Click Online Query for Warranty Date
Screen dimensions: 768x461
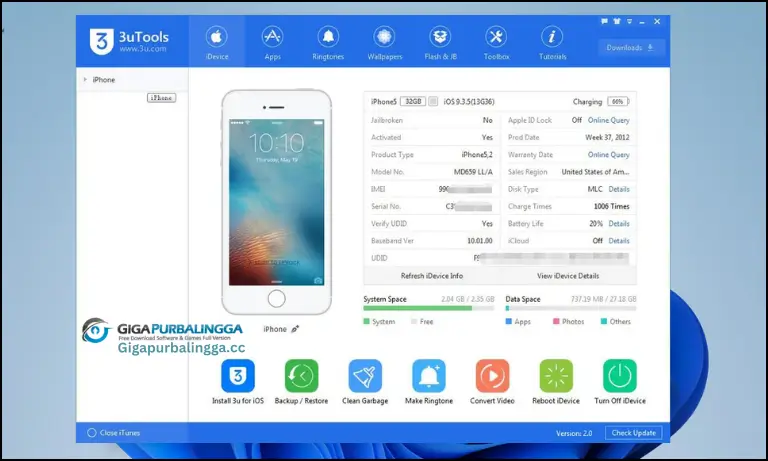click(609, 155)
